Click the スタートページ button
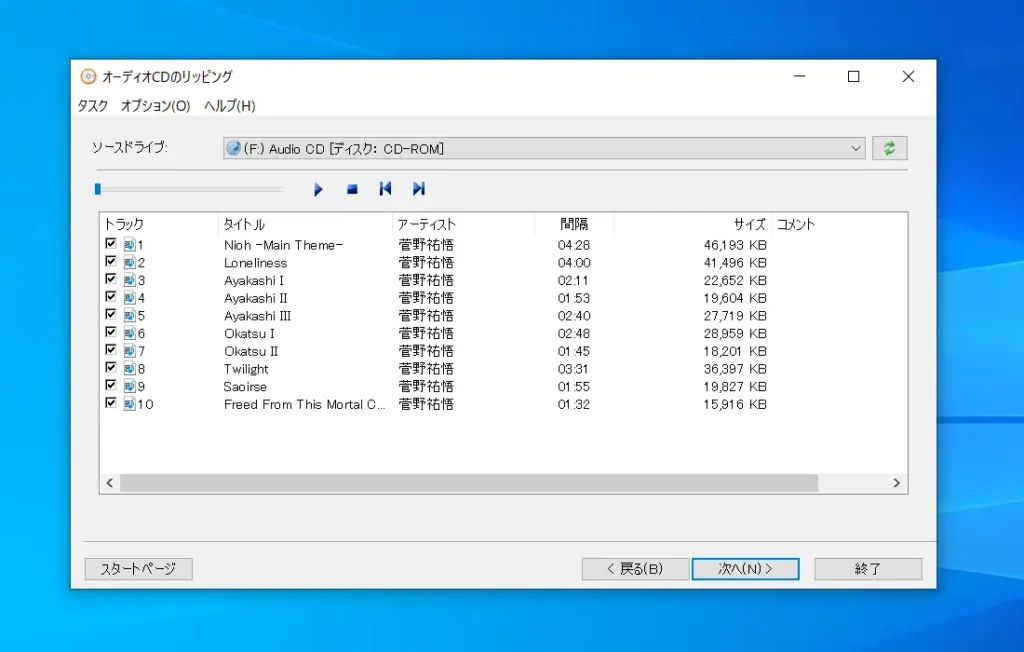Screen dimensions: 1024x652 point(138,568)
